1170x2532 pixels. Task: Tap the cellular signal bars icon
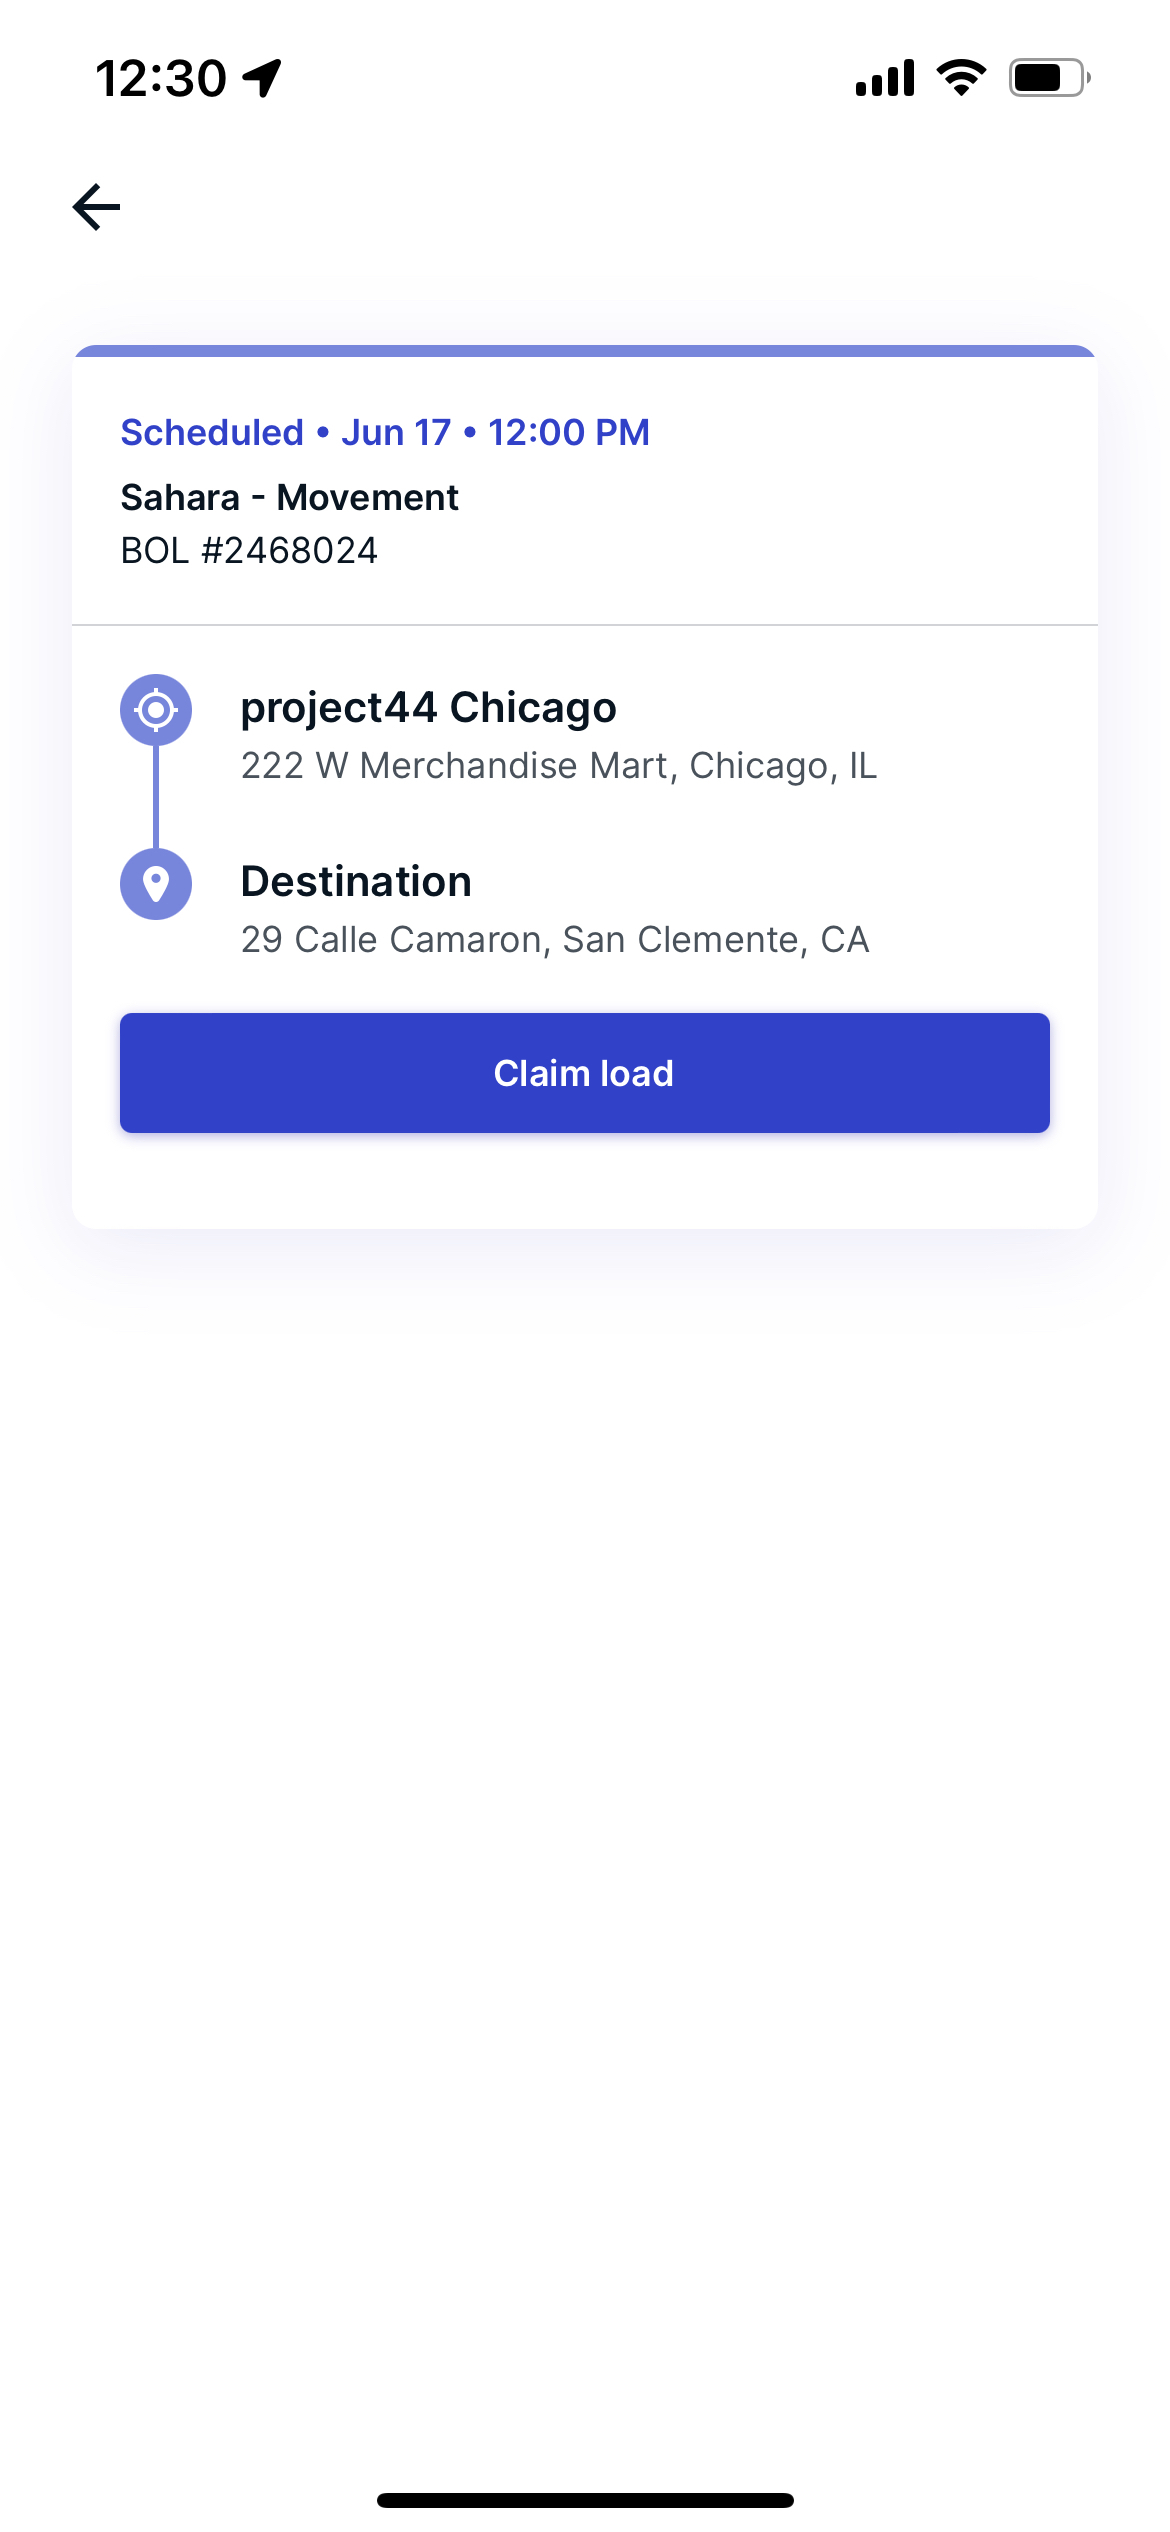[x=885, y=78]
